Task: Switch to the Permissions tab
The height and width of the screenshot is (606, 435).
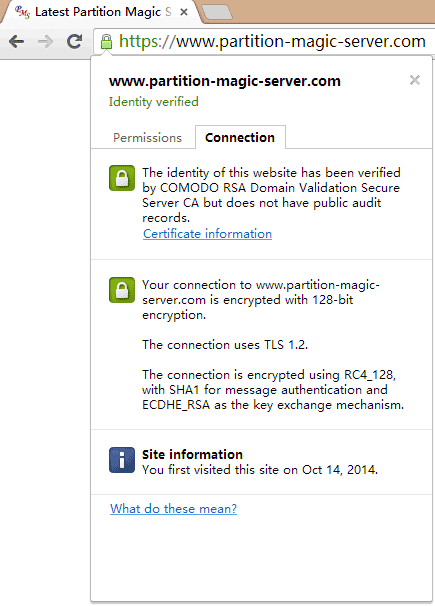Action: [x=147, y=138]
